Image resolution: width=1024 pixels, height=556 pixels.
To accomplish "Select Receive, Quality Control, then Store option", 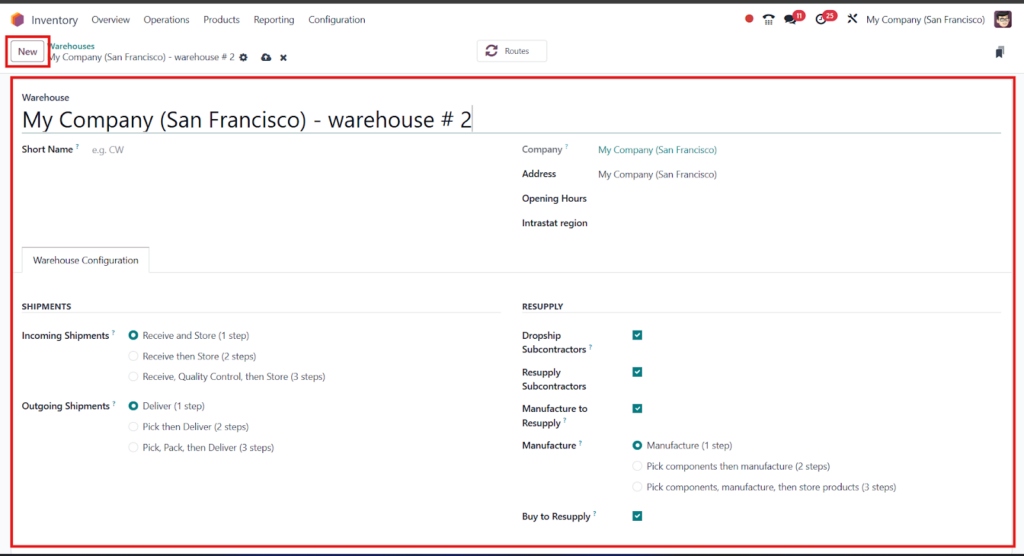I will (133, 376).
